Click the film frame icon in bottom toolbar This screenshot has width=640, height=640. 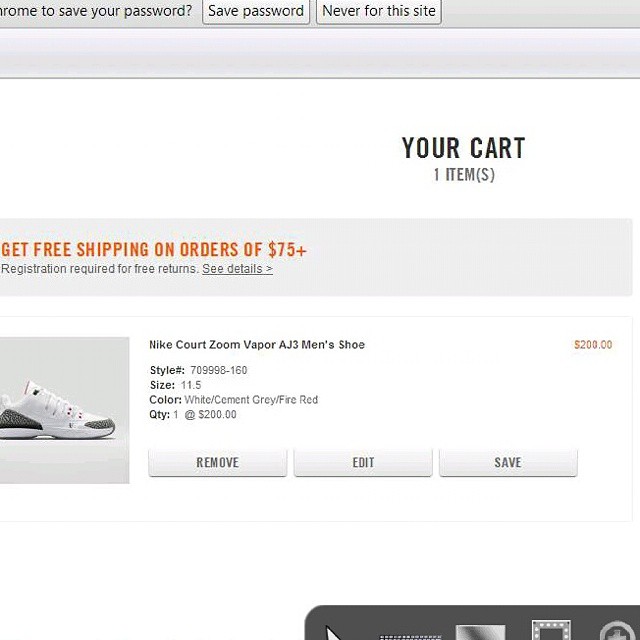tap(551, 630)
